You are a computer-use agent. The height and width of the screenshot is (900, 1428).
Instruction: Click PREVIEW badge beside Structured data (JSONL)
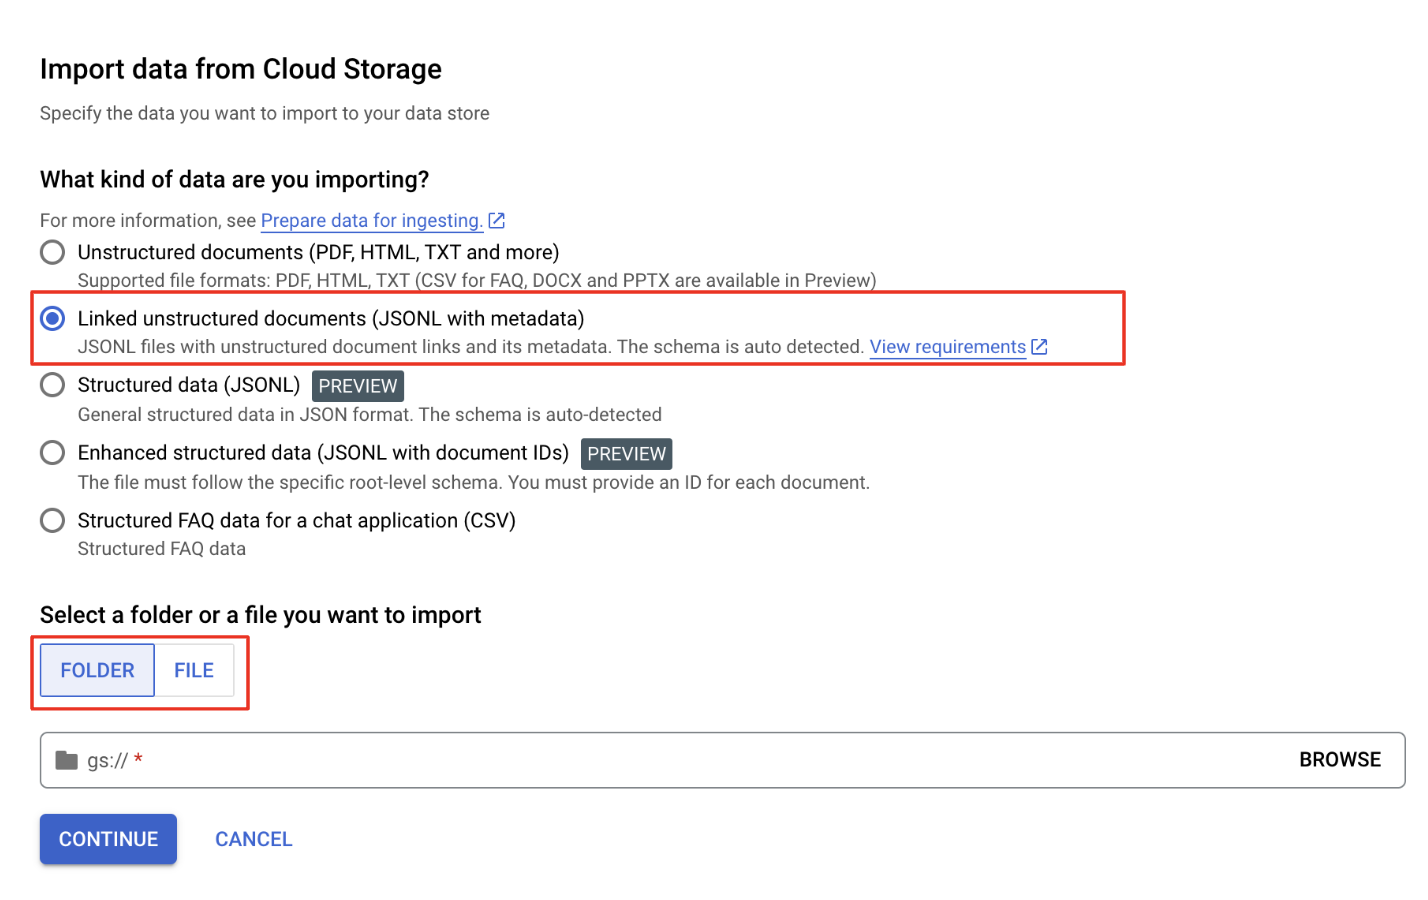click(358, 386)
